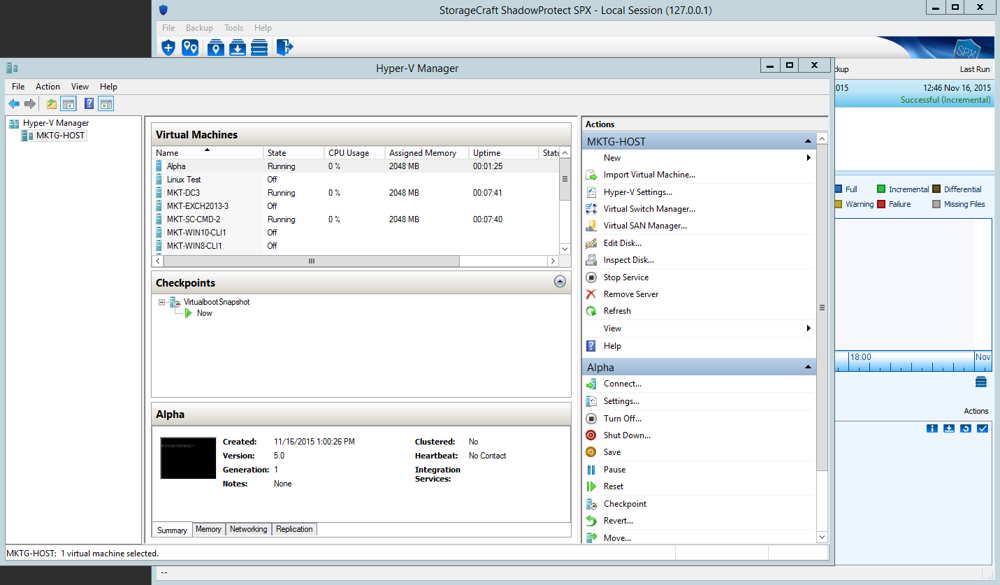
Task: Click the exit icon on SPX toolbar
Action: click(284, 46)
